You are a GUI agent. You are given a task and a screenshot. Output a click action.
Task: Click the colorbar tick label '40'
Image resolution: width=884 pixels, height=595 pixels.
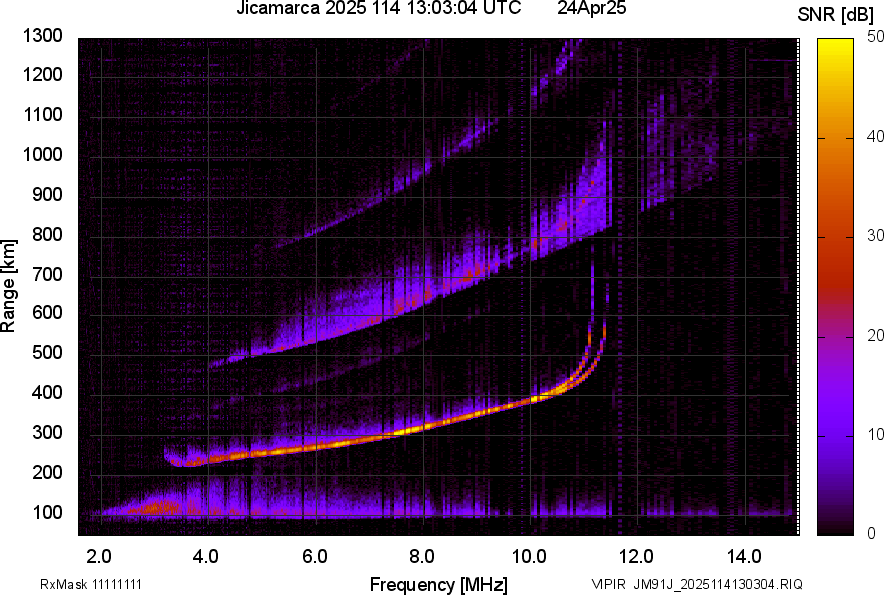875,136
